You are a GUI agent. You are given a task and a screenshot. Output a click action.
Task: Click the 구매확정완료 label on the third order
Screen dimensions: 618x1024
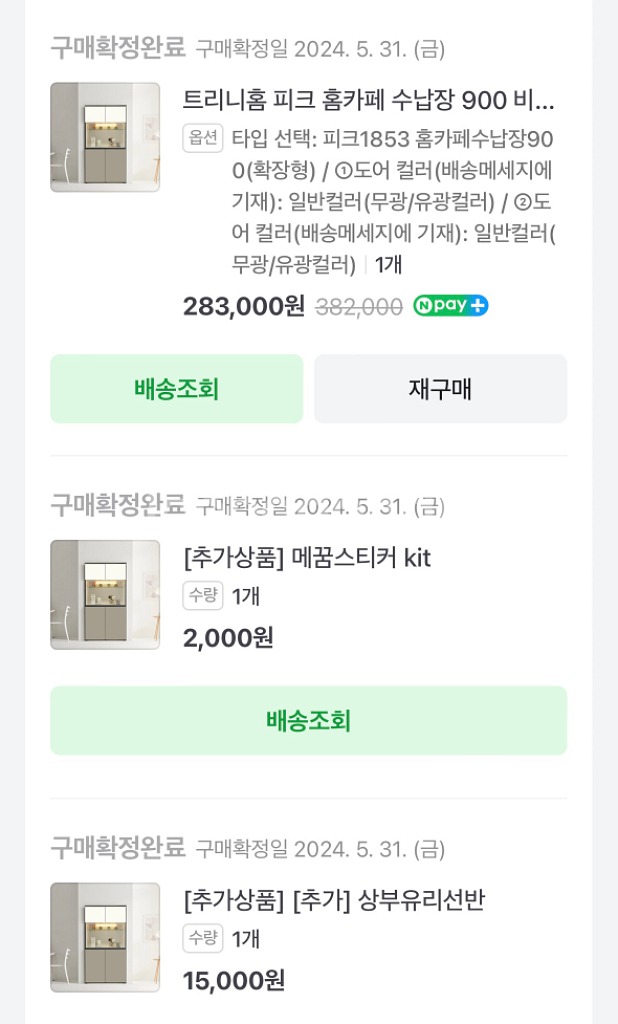point(117,847)
